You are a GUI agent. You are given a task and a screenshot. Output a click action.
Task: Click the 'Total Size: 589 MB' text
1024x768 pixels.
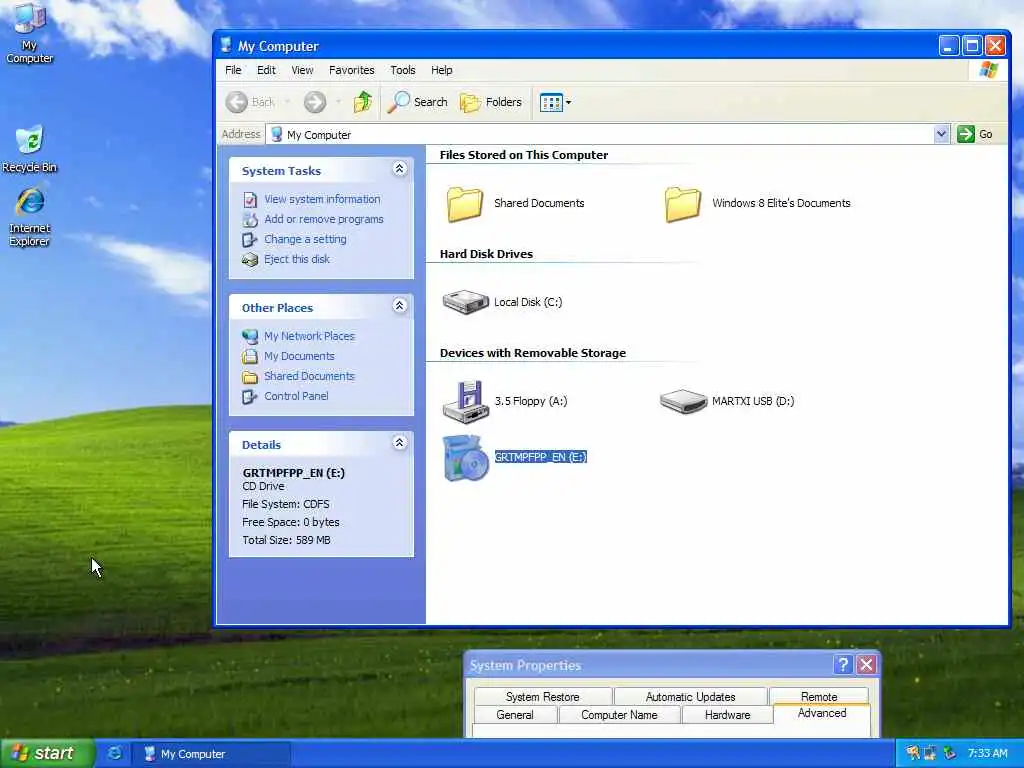(x=286, y=540)
